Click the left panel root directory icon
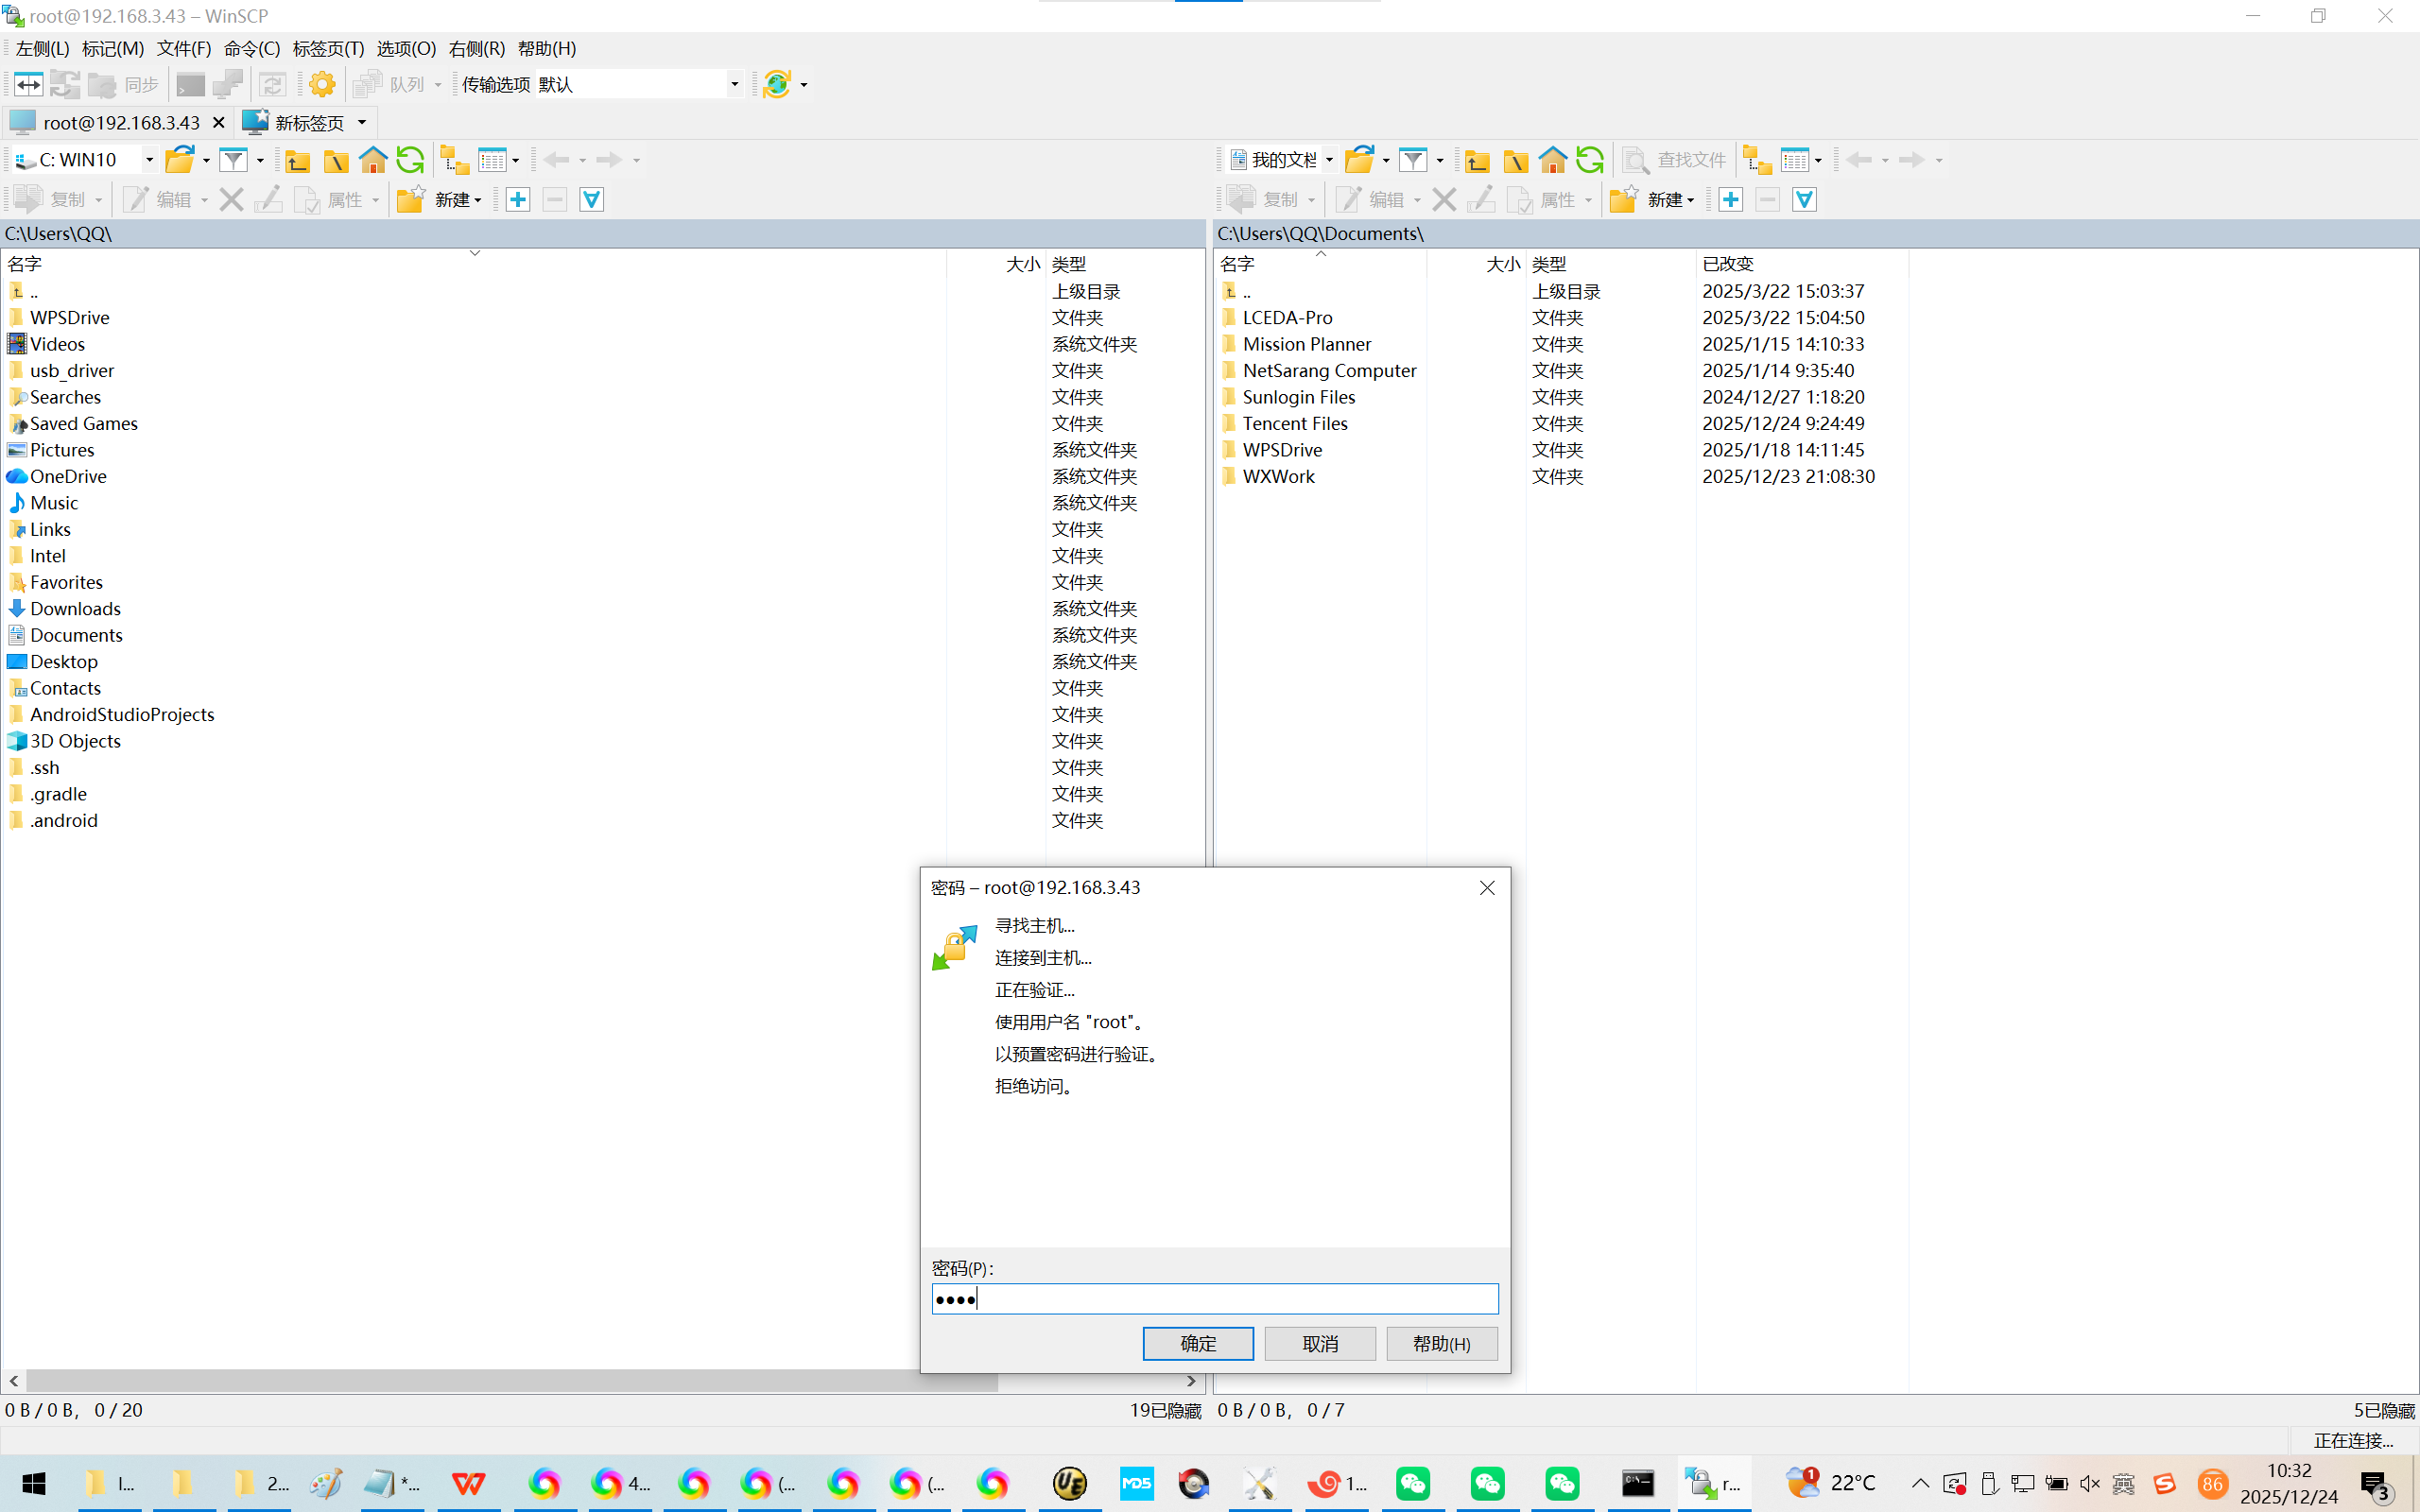This screenshot has height=1512, width=2420. [x=336, y=160]
